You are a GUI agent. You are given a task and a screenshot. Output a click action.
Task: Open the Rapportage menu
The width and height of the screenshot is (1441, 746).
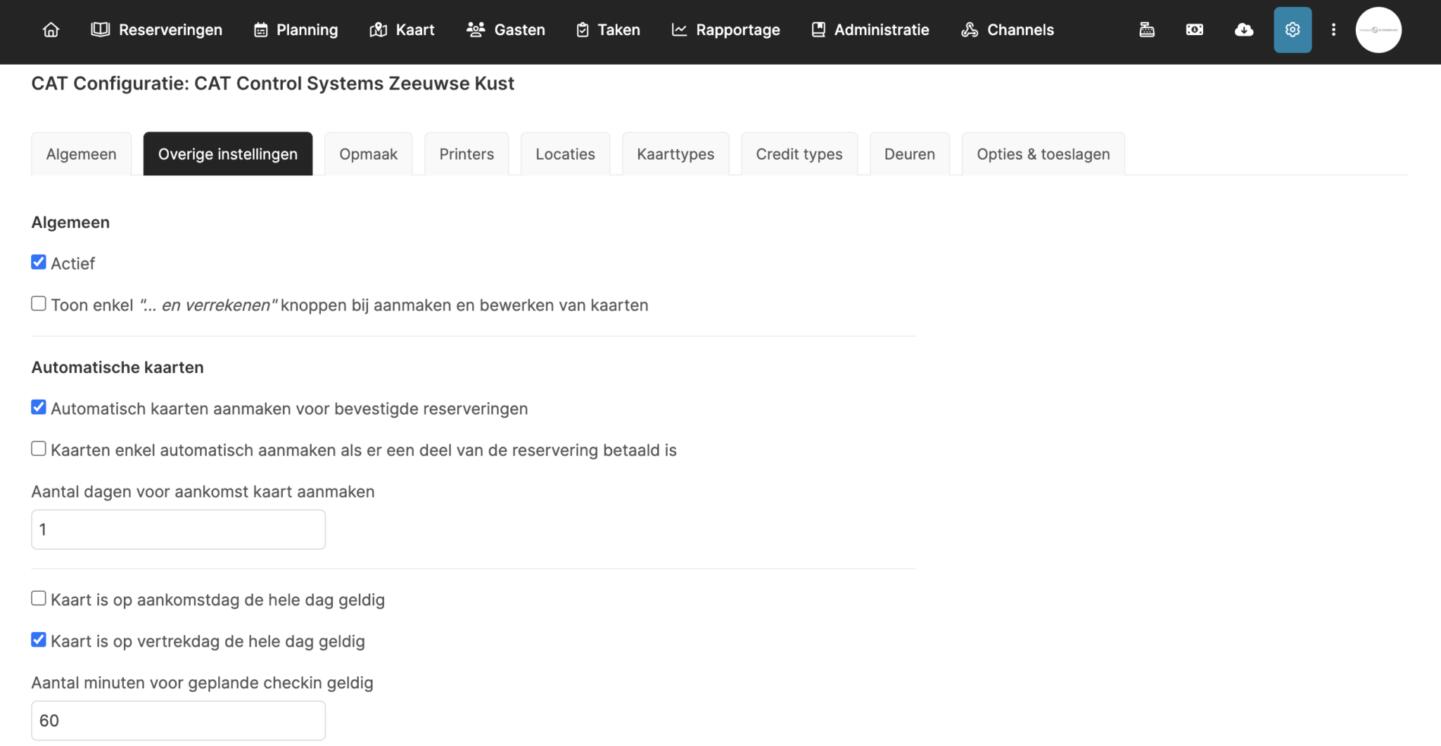726,30
